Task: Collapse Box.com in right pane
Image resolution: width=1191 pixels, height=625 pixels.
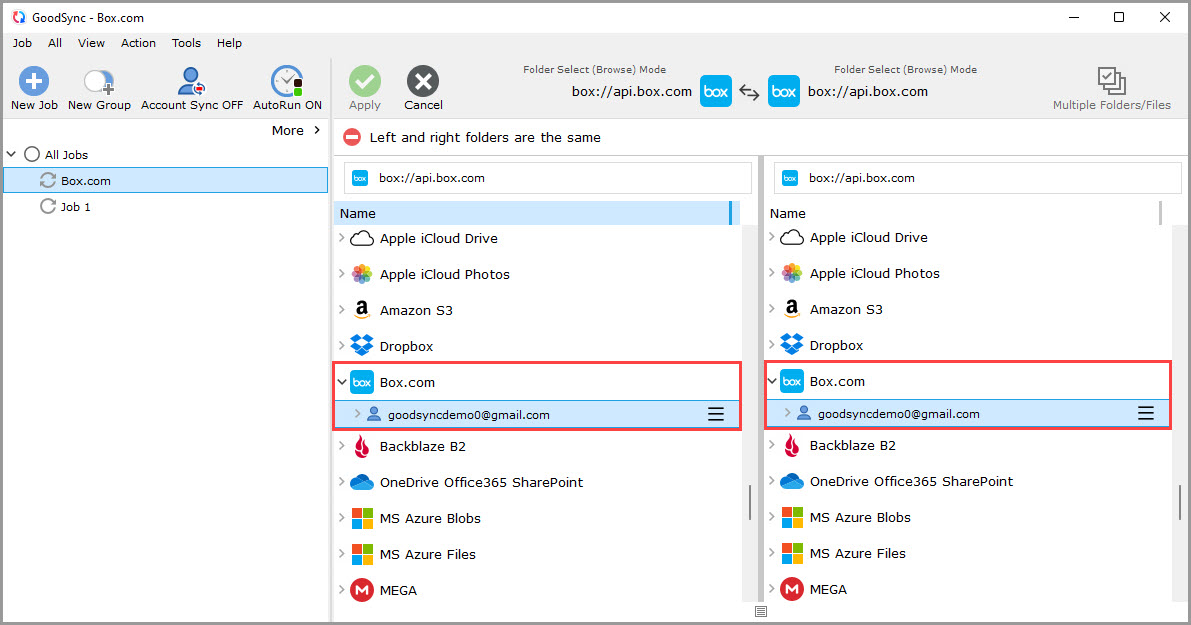Action: click(x=772, y=381)
